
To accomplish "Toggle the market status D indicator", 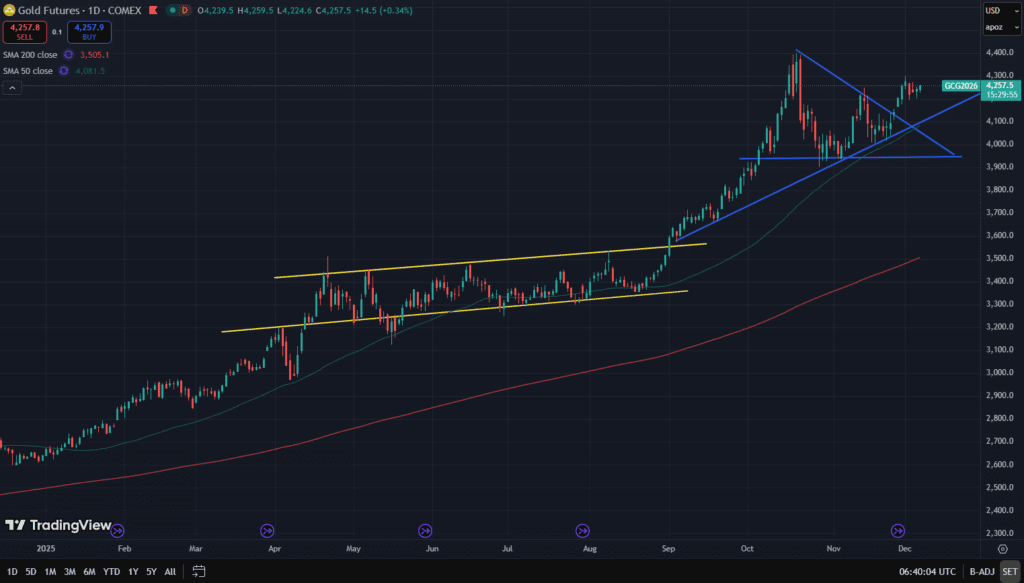I will (184, 10).
